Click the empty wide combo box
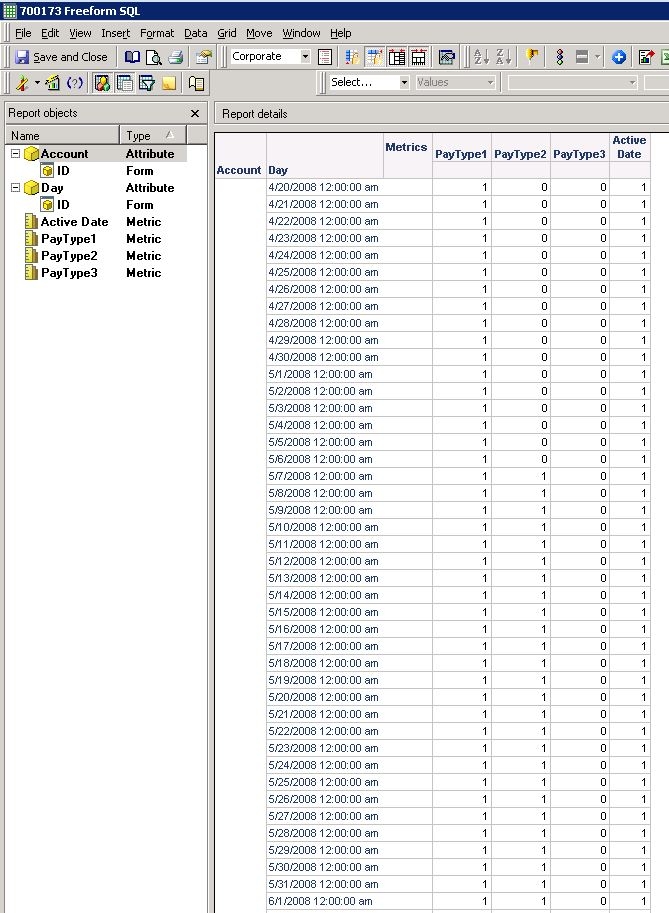The image size is (669, 913). [x=573, y=83]
